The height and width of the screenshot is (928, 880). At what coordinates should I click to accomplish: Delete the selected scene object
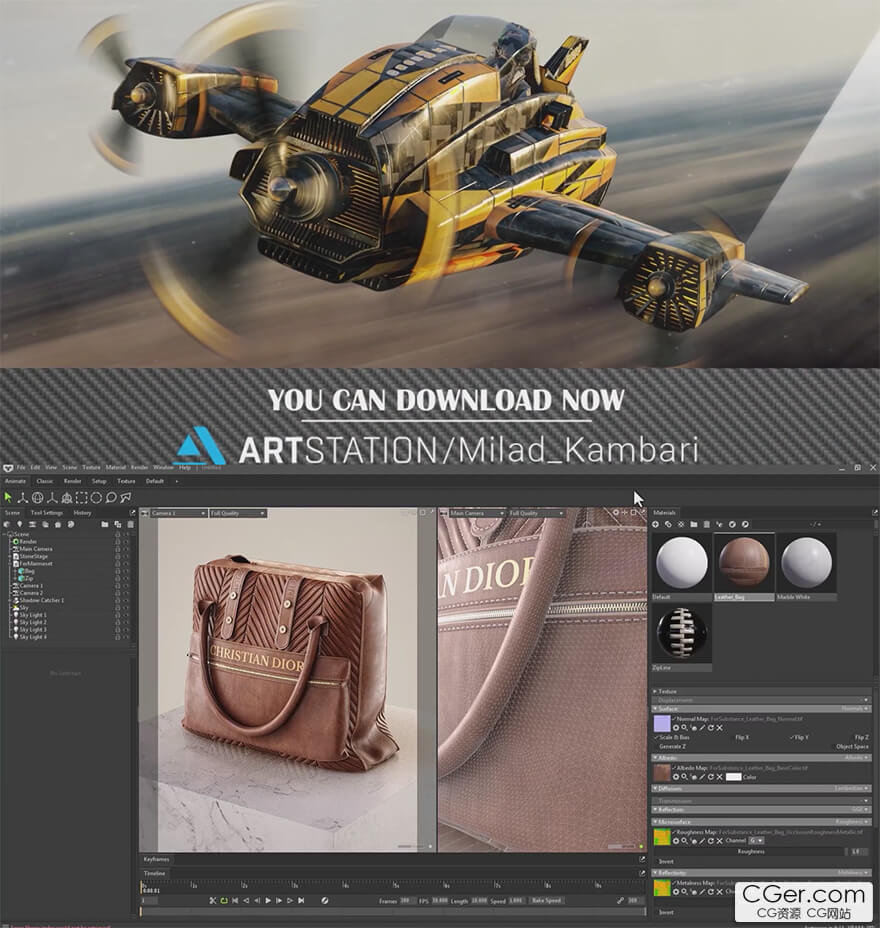130,524
